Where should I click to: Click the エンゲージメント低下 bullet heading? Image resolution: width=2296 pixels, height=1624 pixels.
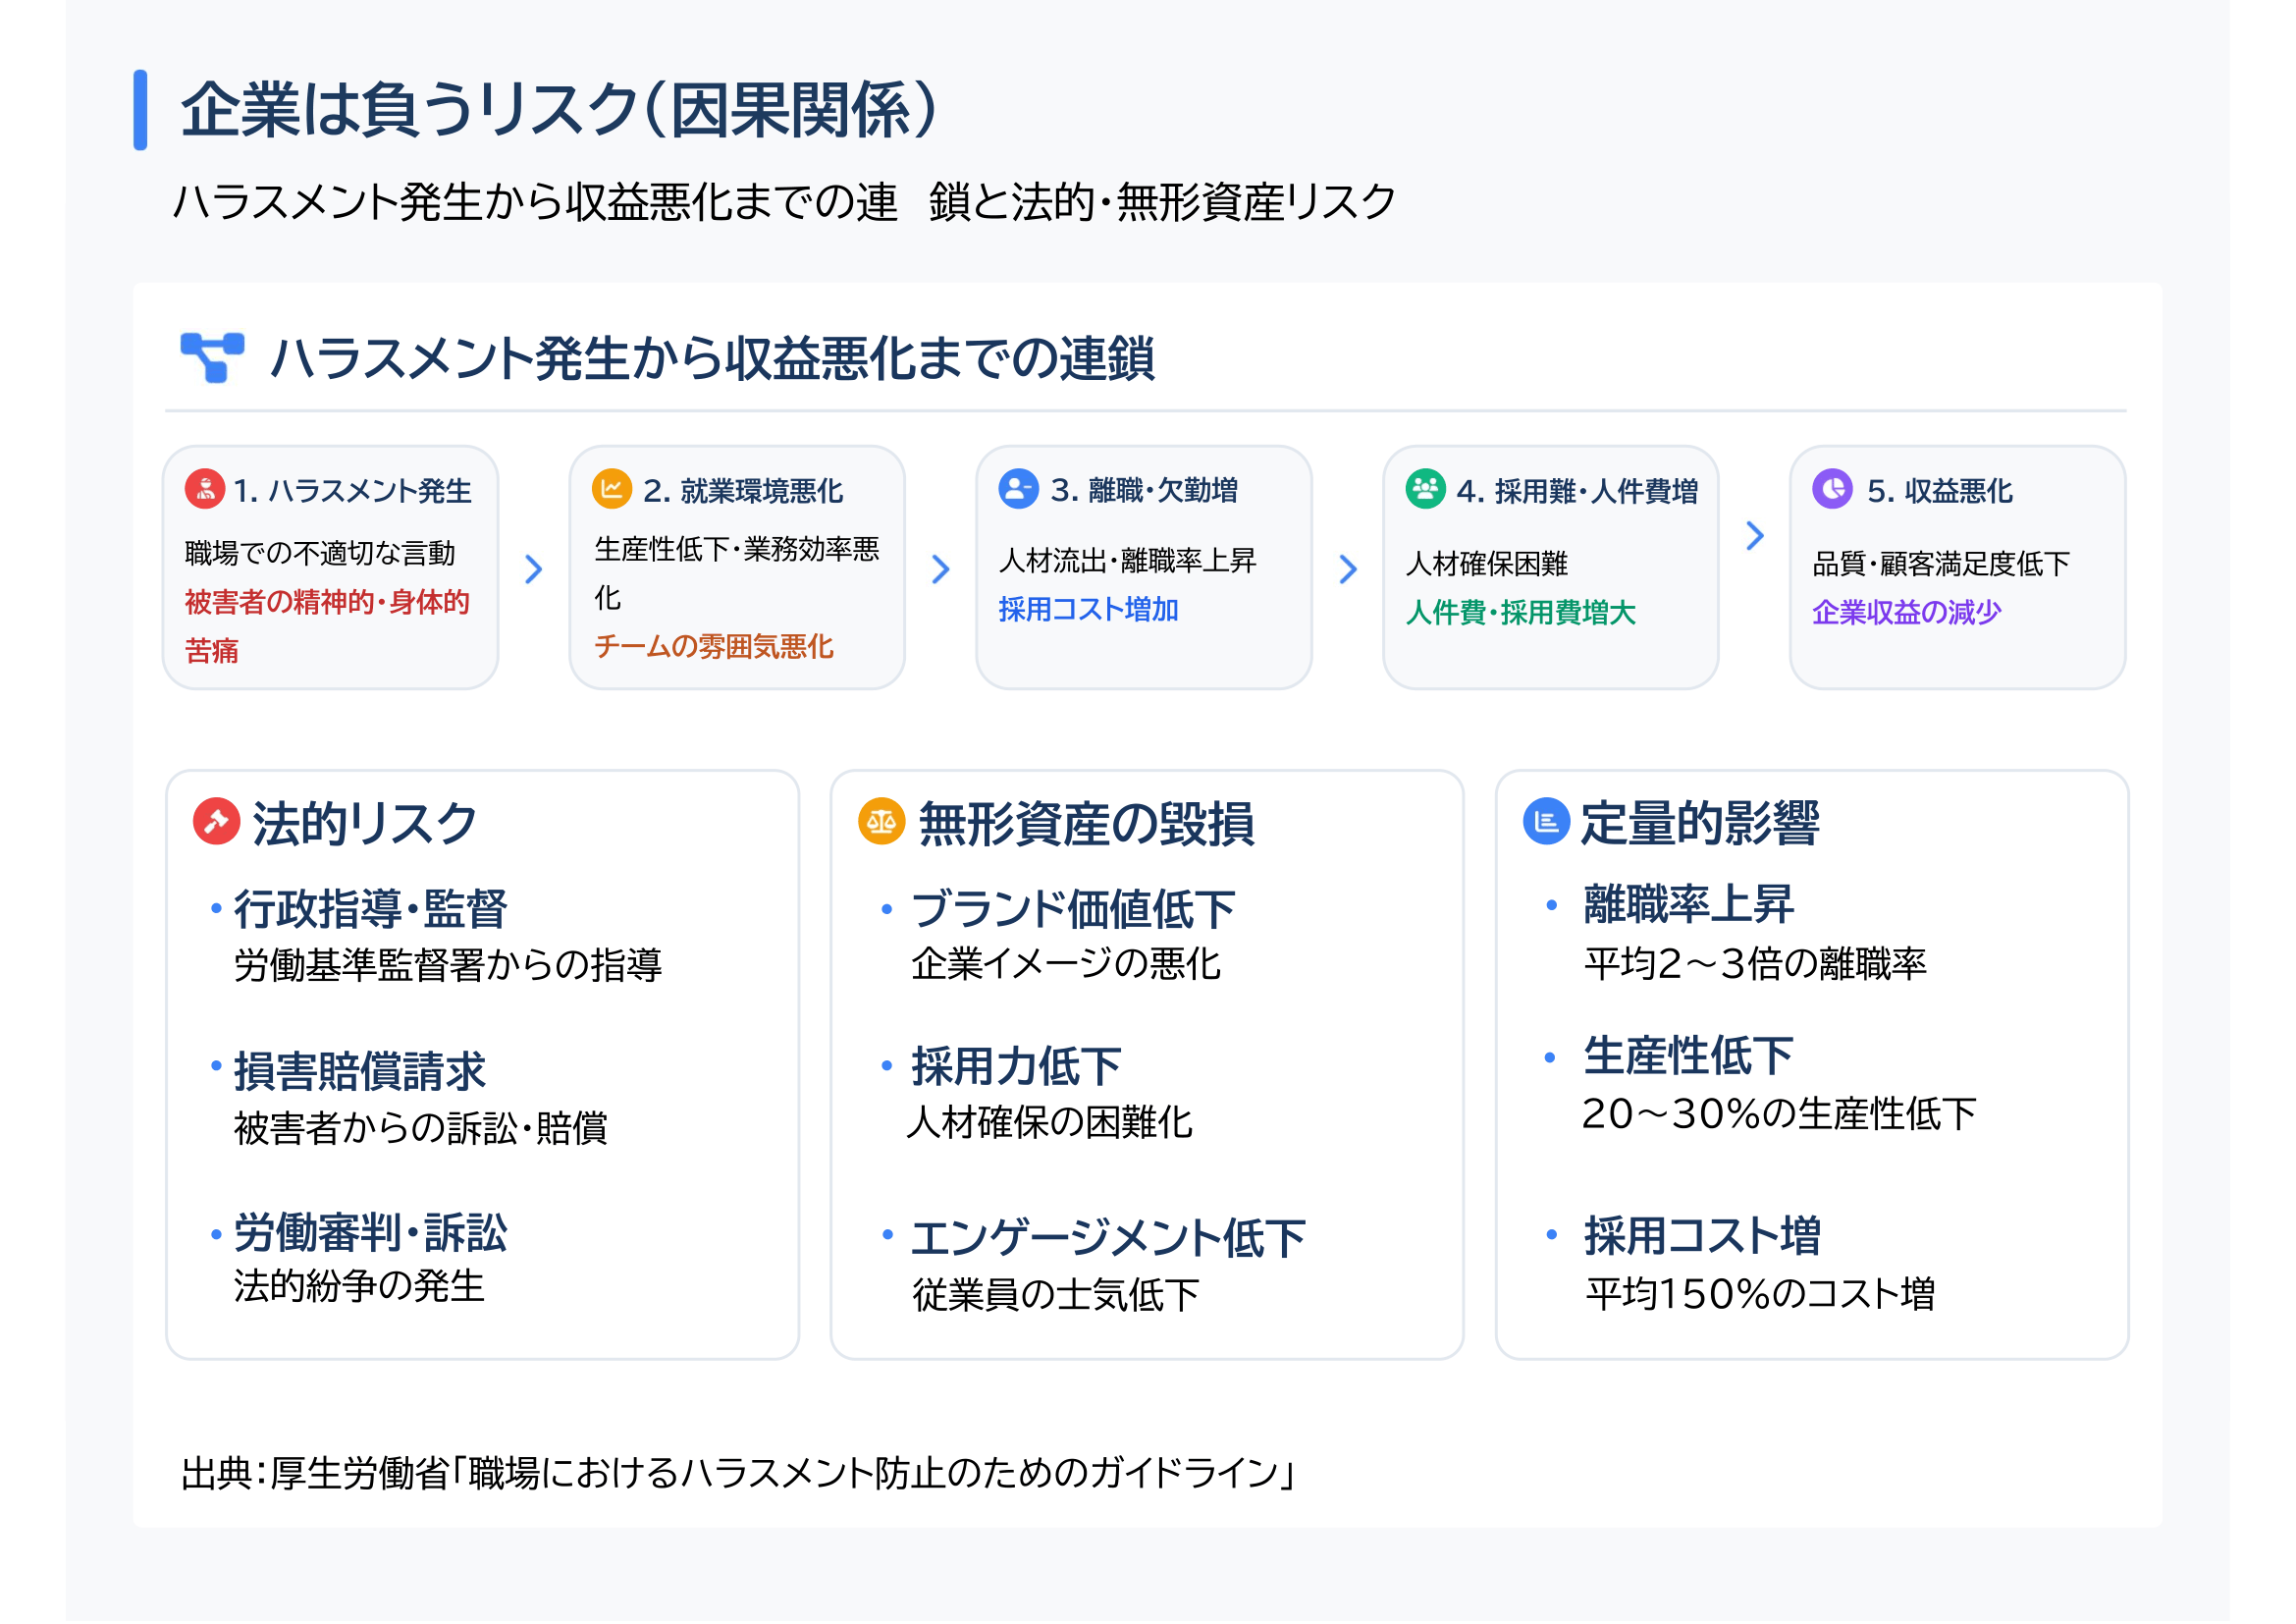(1109, 1239)
